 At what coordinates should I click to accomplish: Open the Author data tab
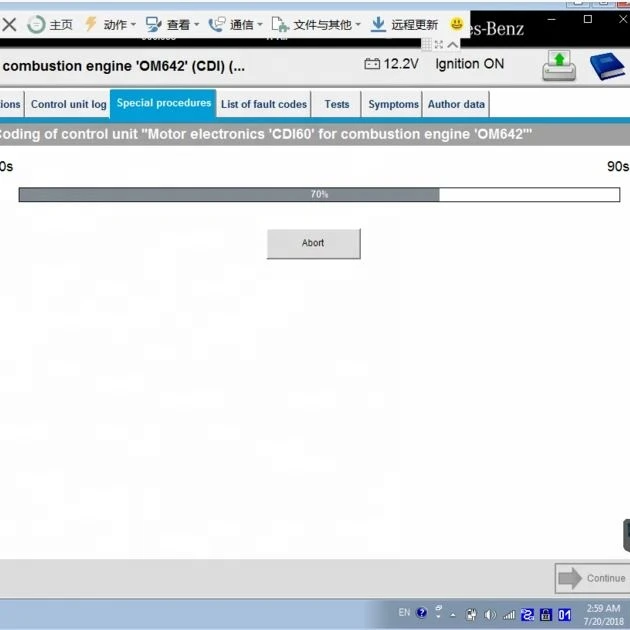click(x=456, y=104)
